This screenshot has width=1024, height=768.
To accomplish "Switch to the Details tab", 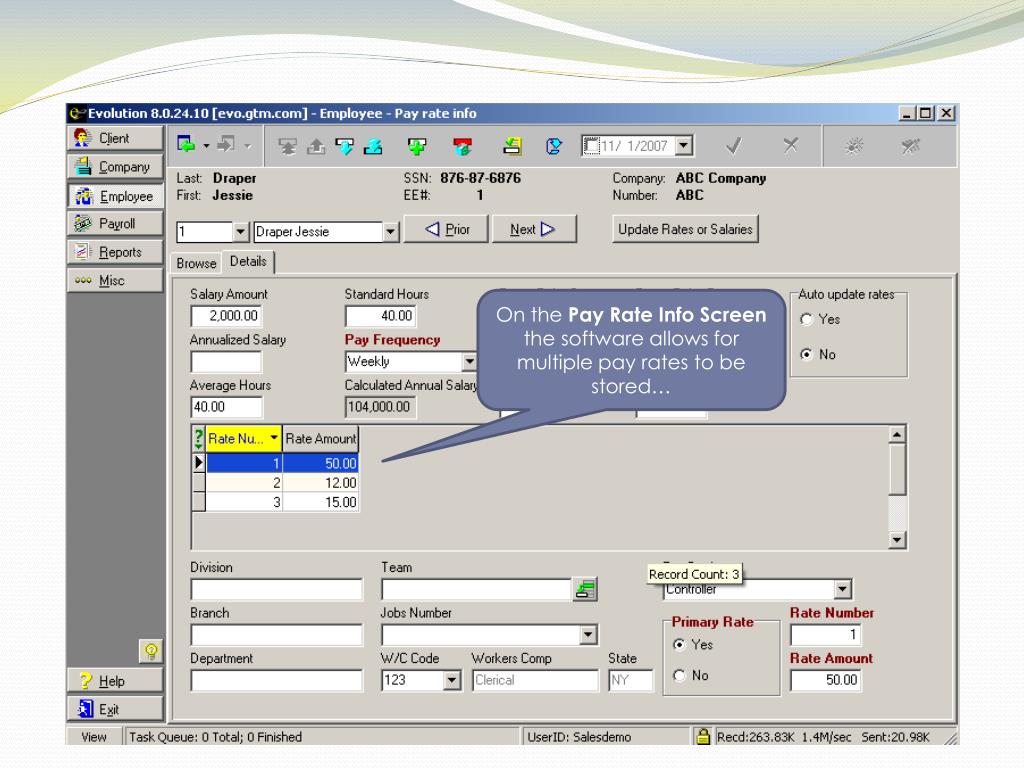I will point(248,261).
